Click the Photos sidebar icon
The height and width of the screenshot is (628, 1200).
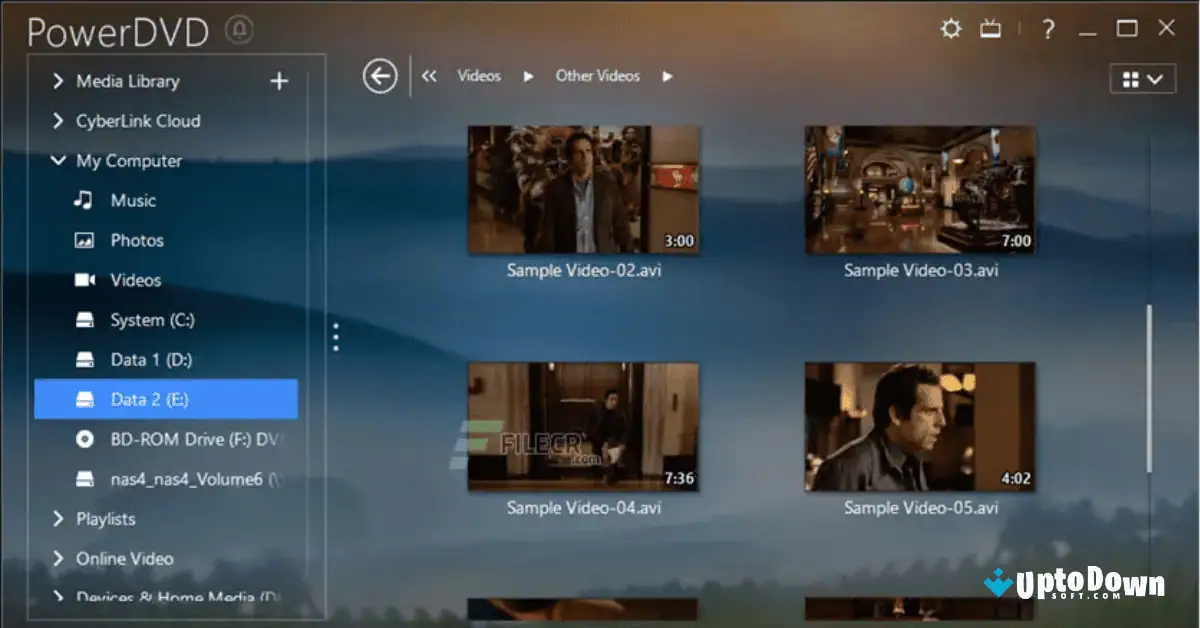pyautogui.click(x=85, y=240)
